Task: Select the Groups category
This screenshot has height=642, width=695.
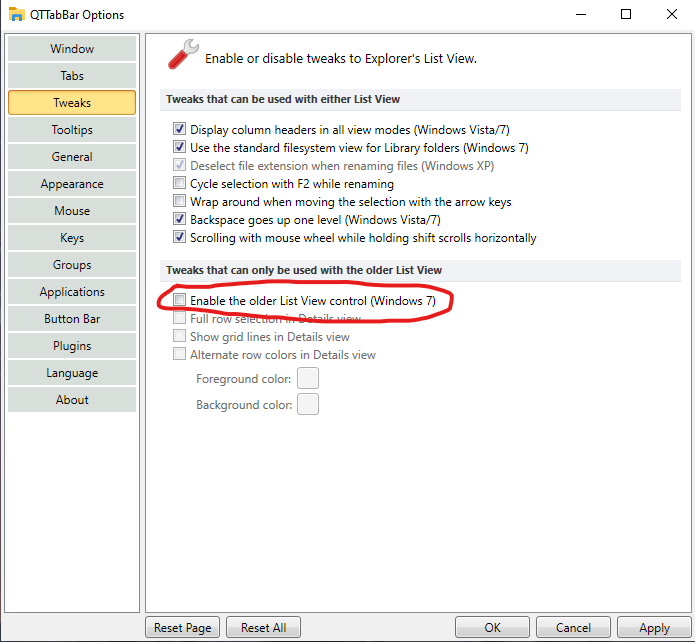Action: (x=72, y=265)
